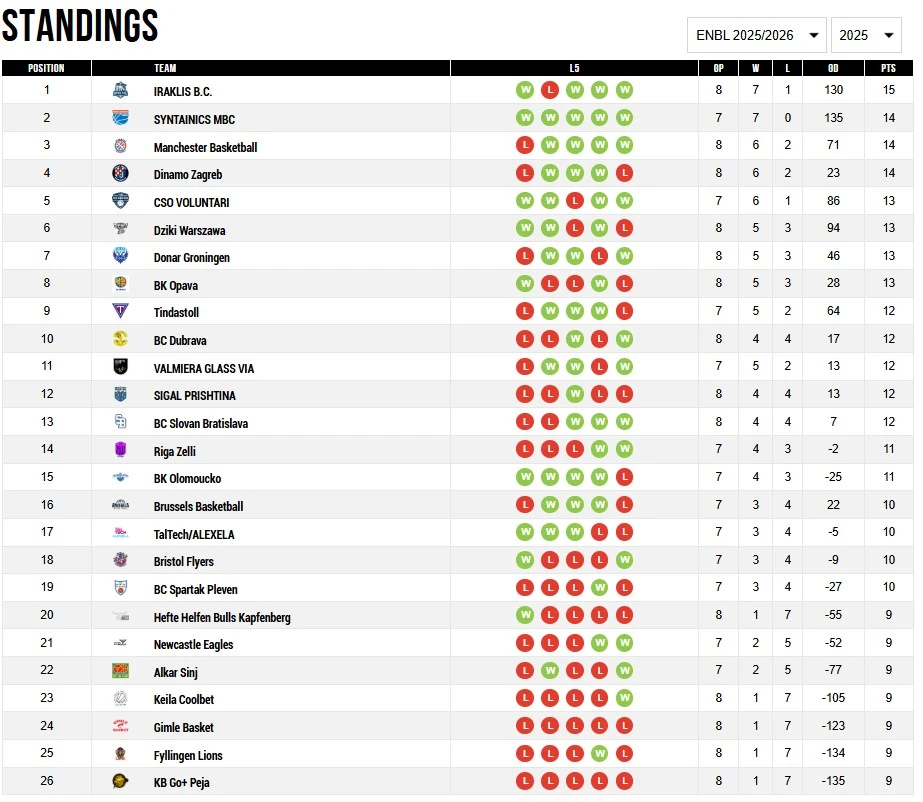The image size is (923, 802).
Task: Click the Dinamo Zagreb team logo
Action: click(120, 173)
